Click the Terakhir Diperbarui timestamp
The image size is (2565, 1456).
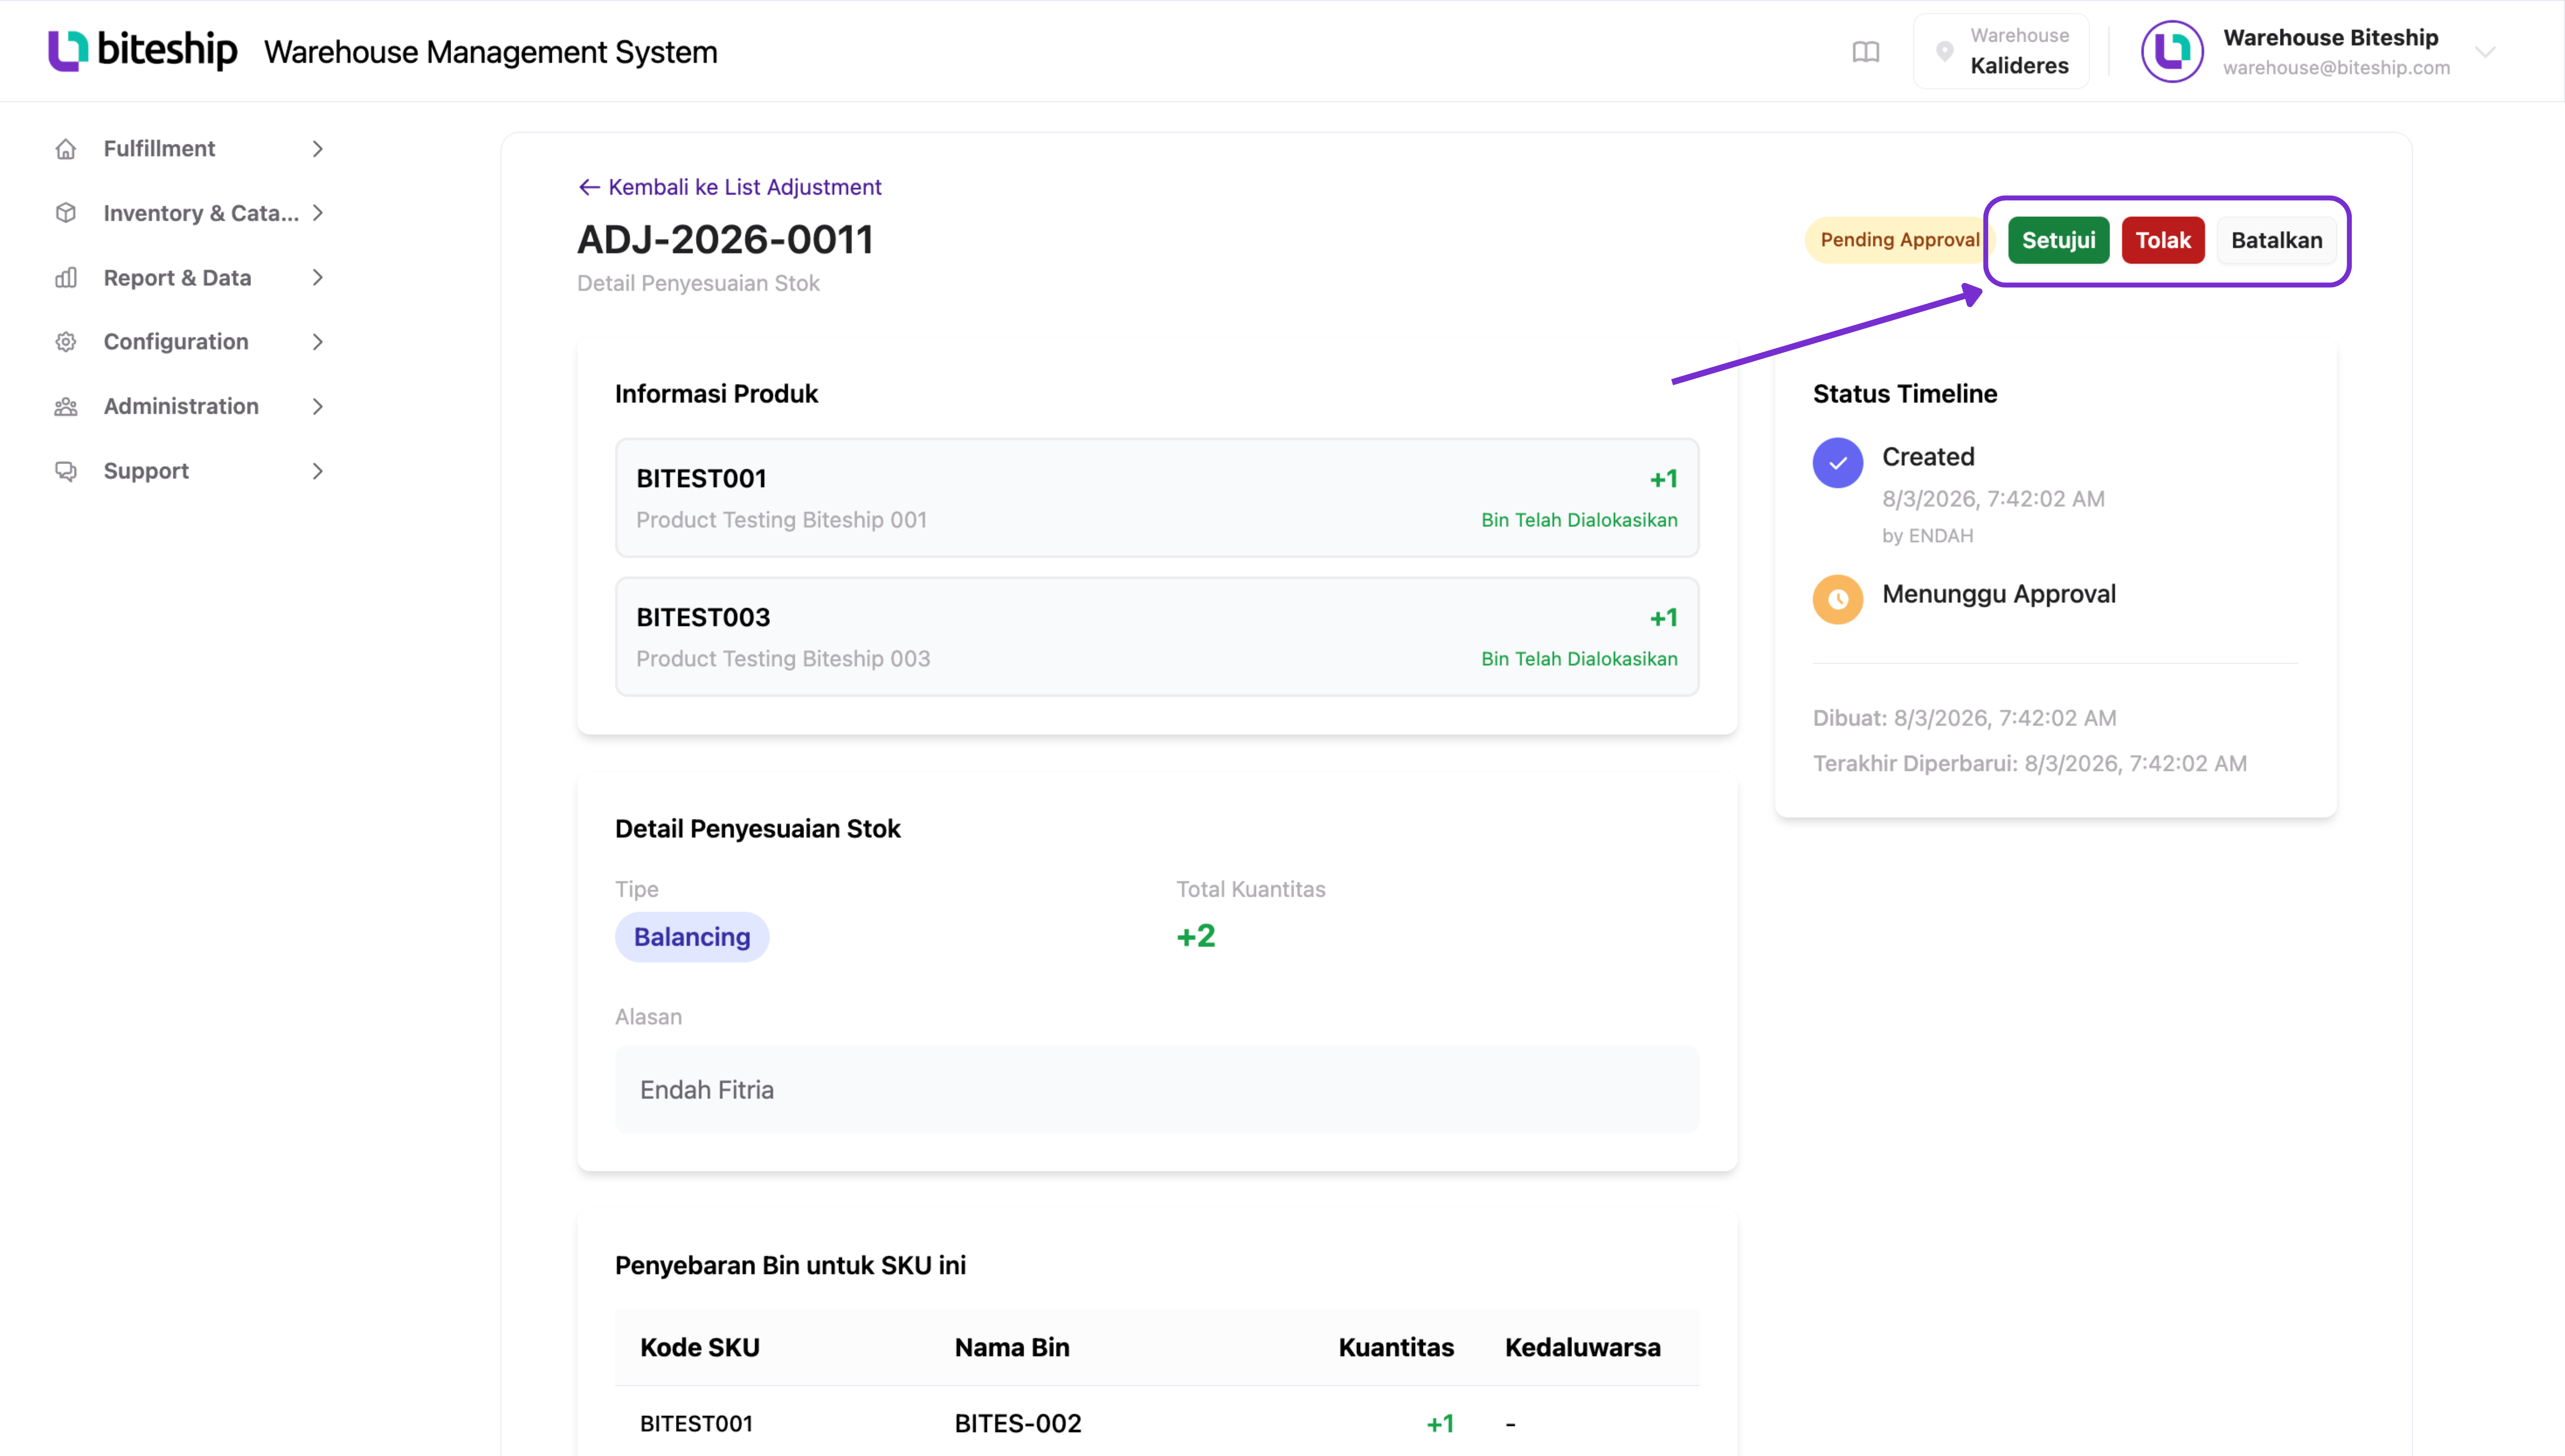(2030, 764)
